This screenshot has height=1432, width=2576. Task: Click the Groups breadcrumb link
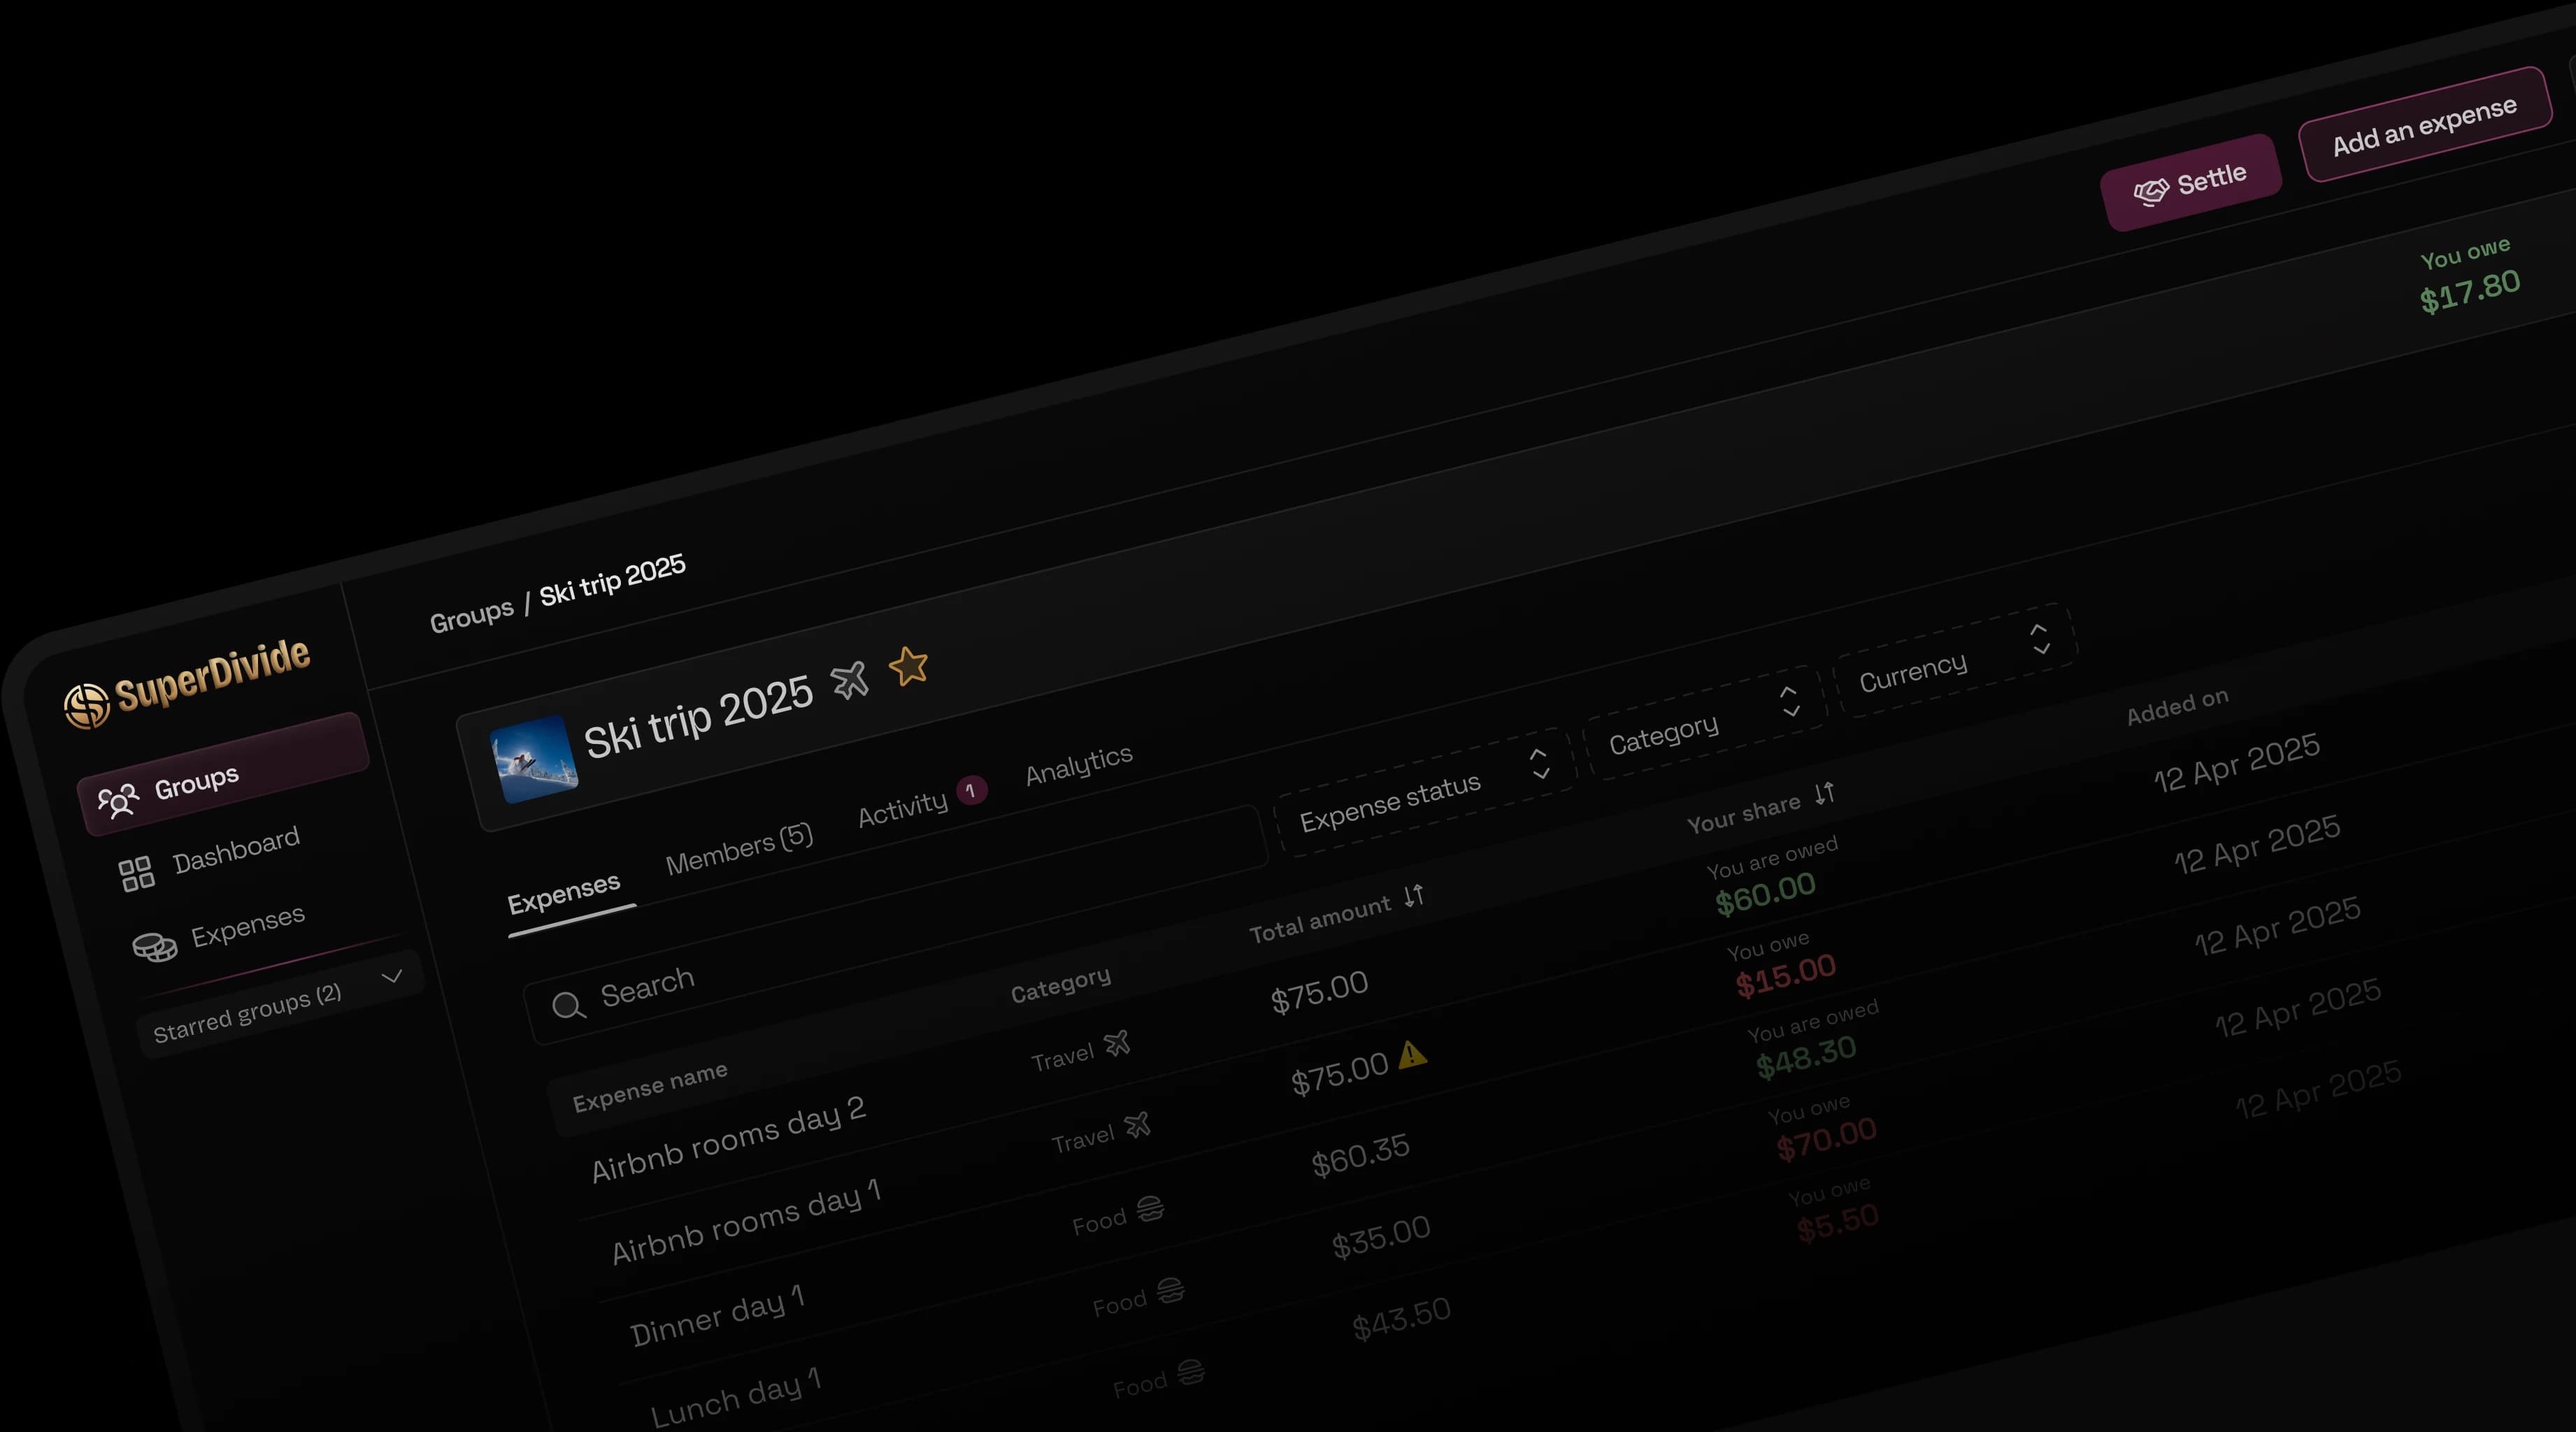[471, 614]
